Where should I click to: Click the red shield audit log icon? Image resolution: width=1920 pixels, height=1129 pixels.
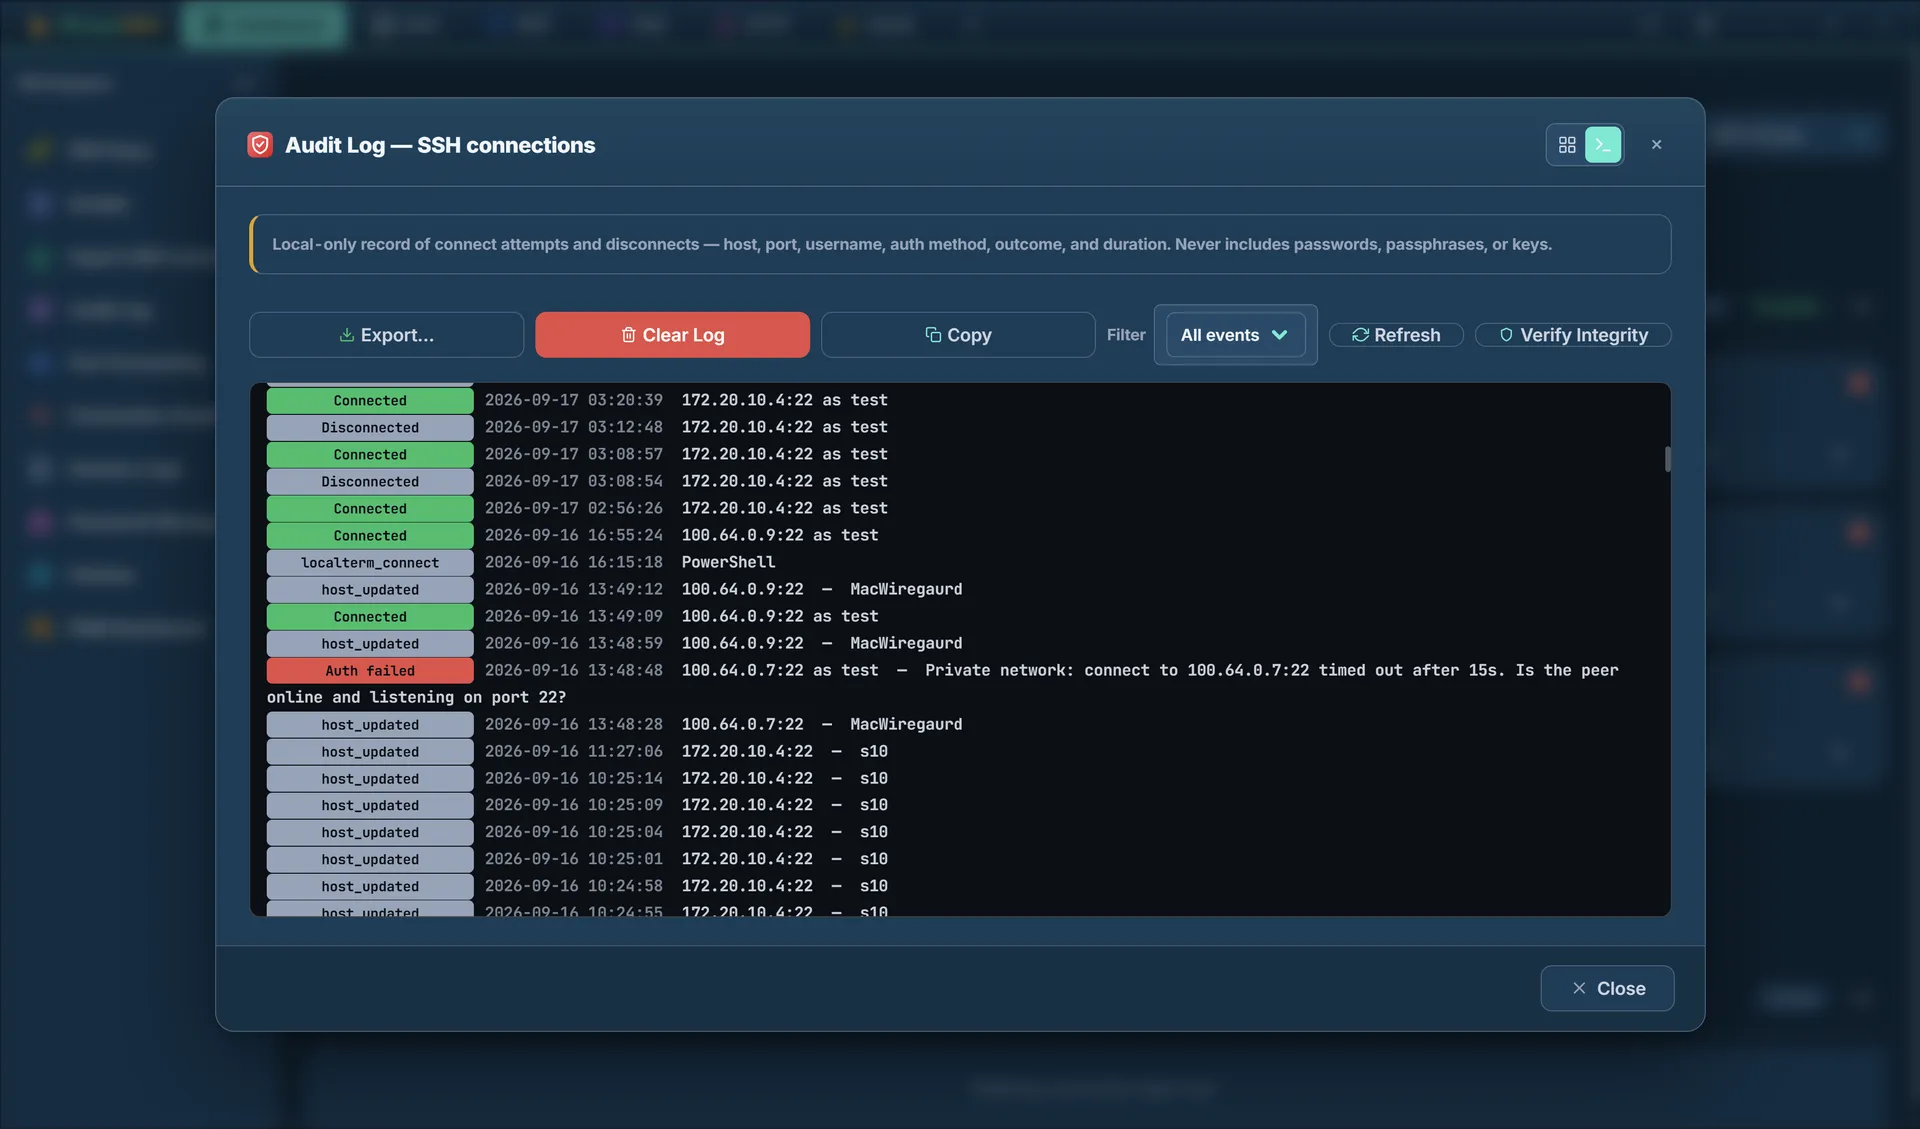coord(260,145)
